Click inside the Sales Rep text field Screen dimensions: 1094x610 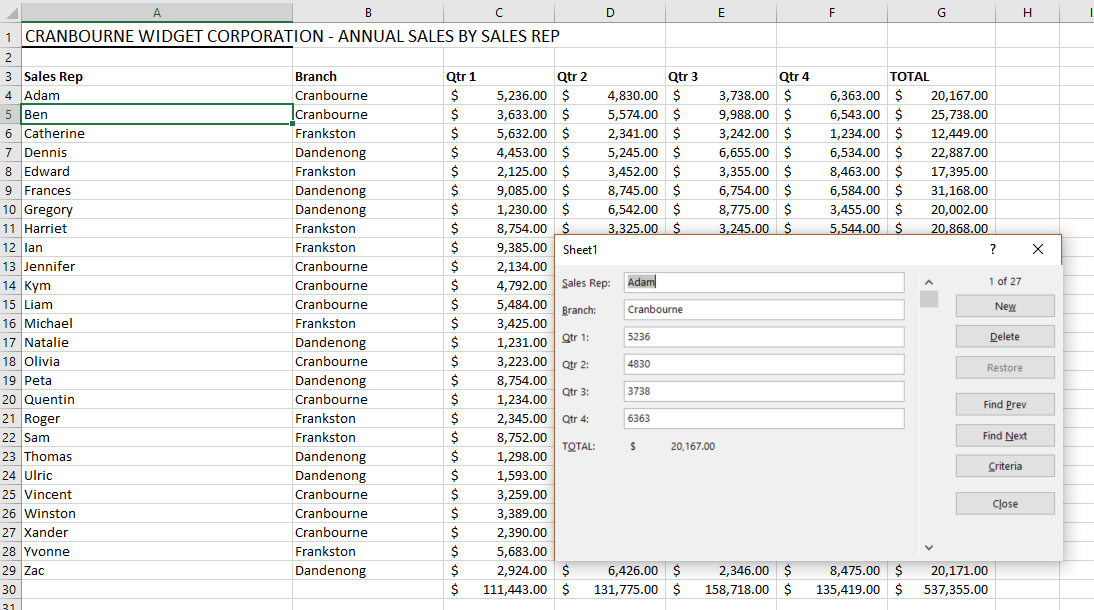coord(763,282)
